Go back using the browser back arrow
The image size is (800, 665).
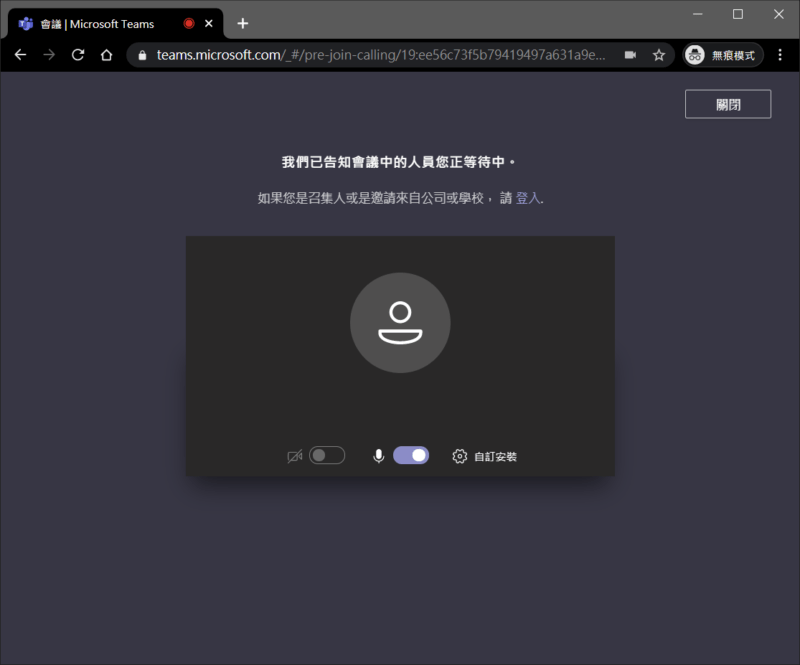point(20,55)
